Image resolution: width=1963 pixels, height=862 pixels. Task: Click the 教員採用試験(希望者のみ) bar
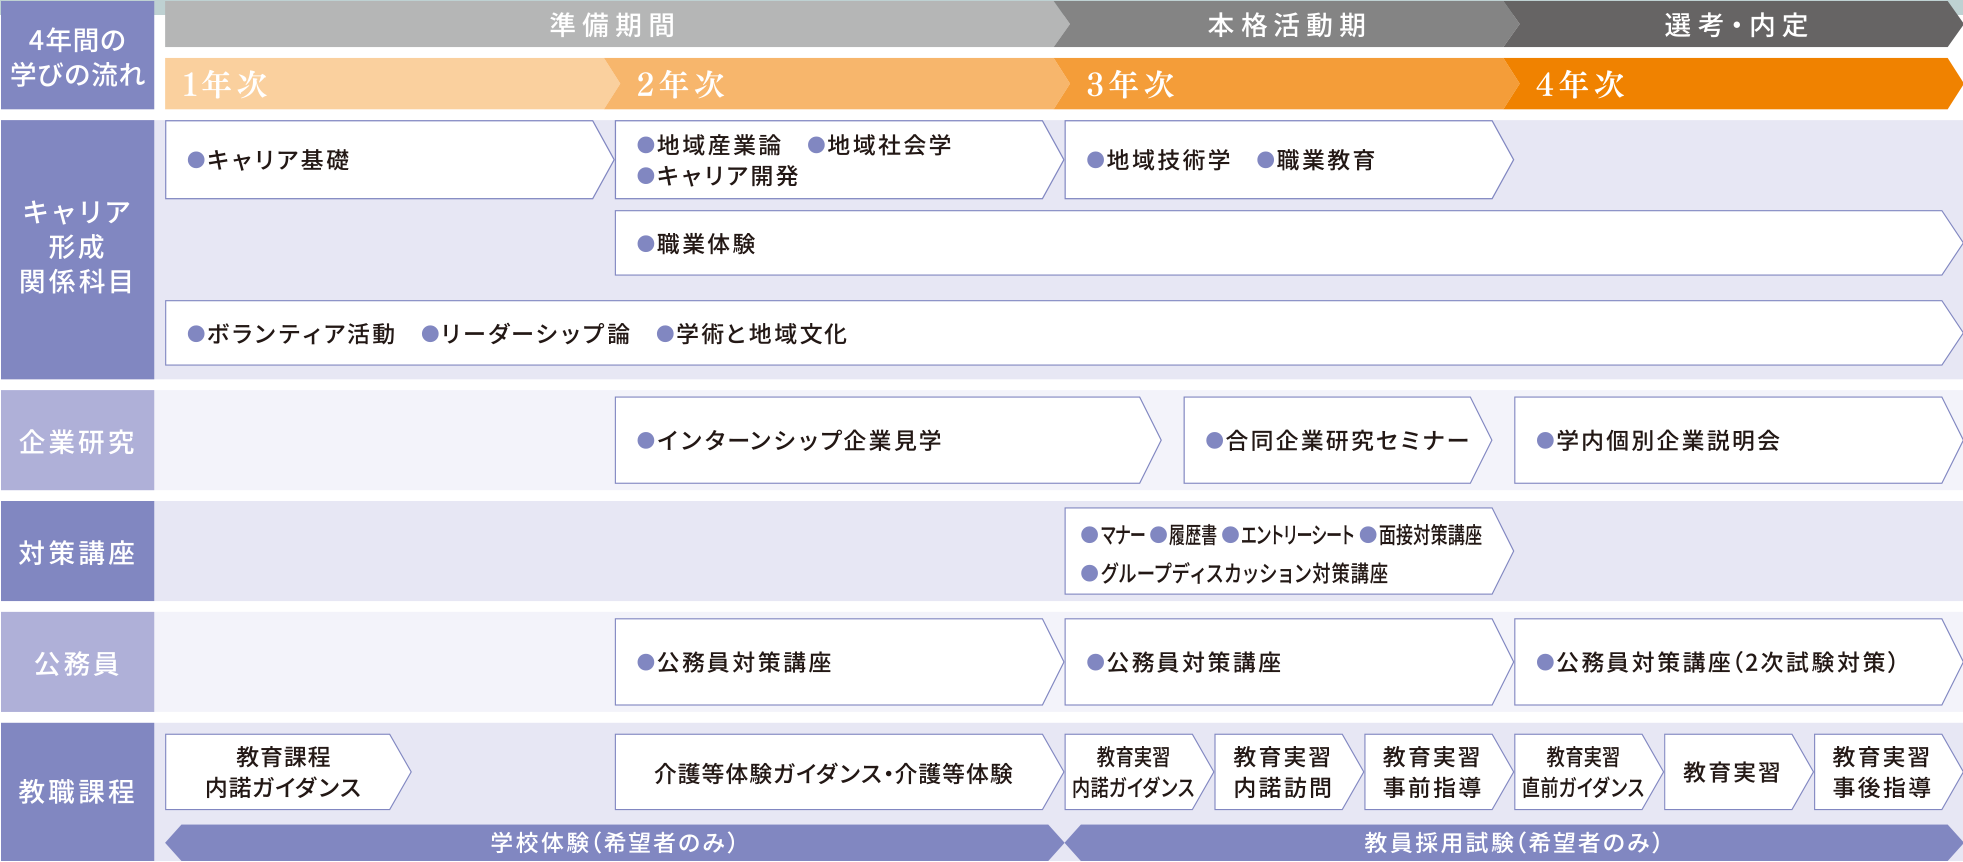point(1512,843)
